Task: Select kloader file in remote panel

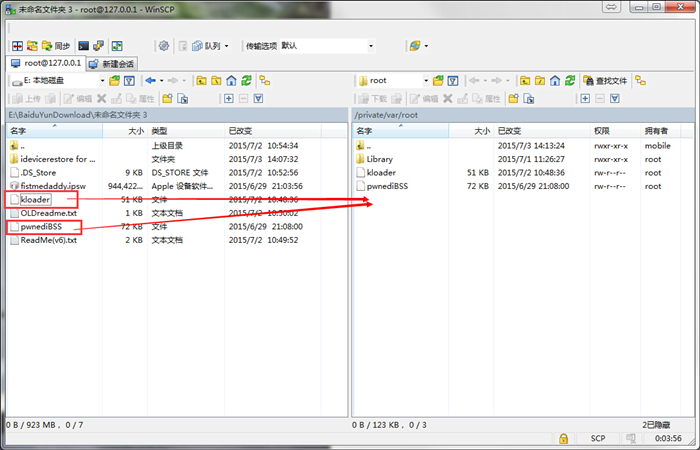Action: pyautogui.click(x=376, y=173)
